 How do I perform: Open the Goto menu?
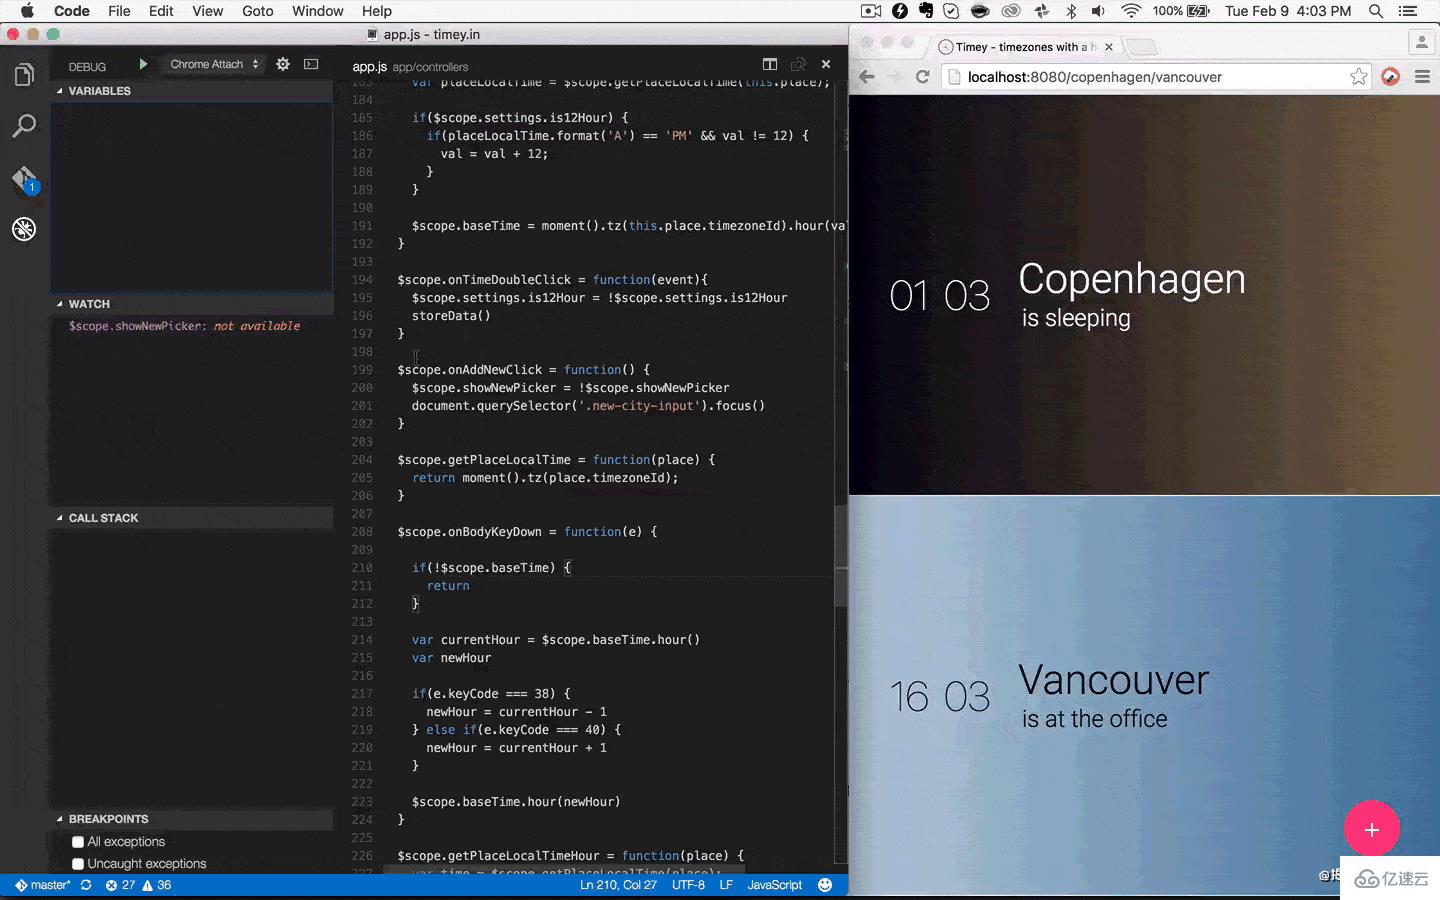click(258, 11)
